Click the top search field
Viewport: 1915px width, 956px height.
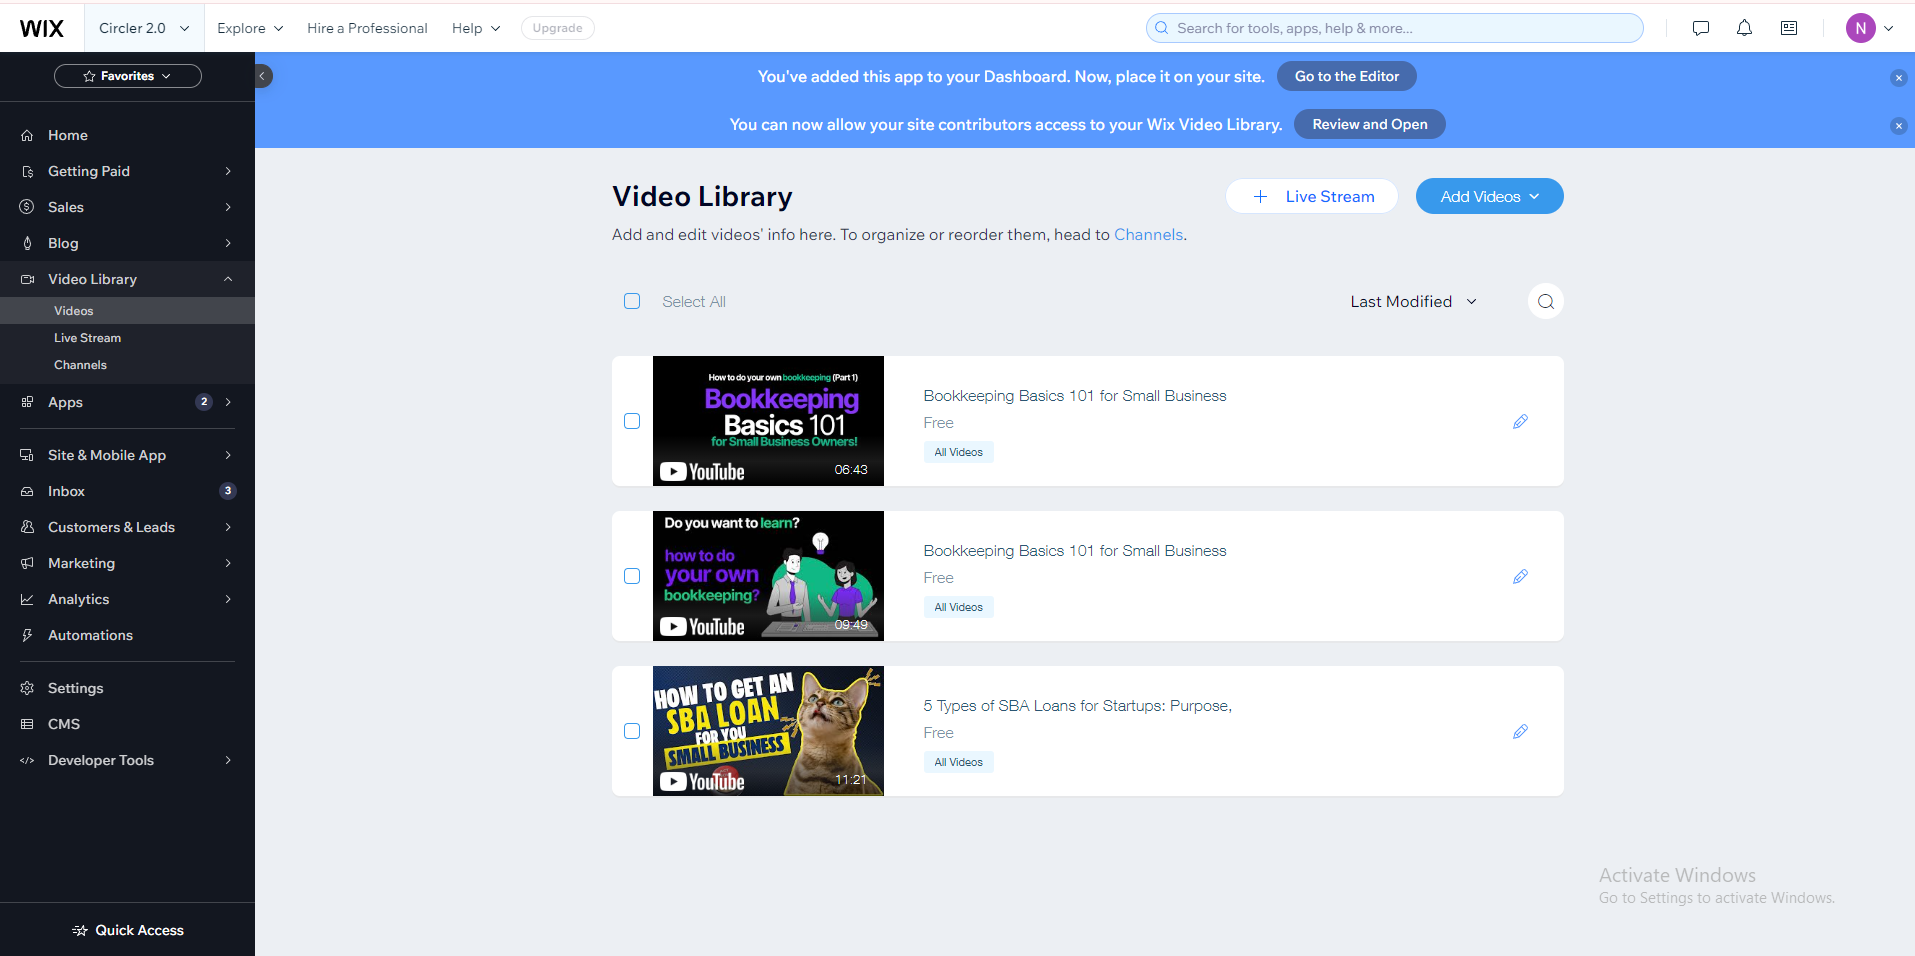pos(1394,28)
